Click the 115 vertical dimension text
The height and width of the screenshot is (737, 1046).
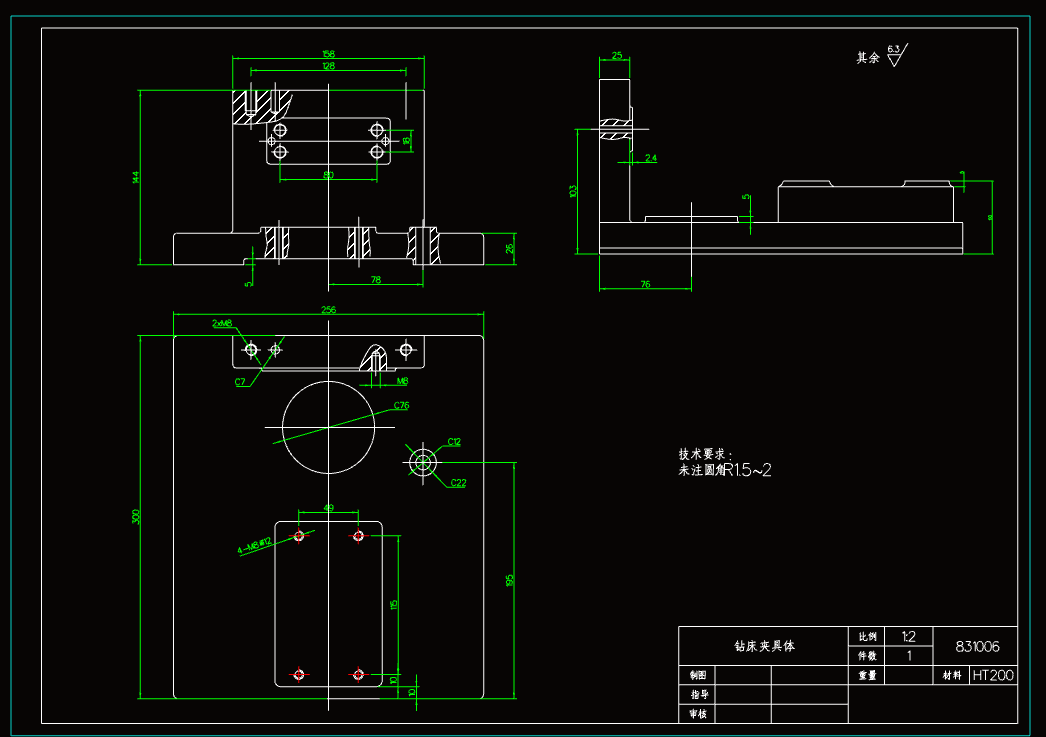[x=394, y=604]
